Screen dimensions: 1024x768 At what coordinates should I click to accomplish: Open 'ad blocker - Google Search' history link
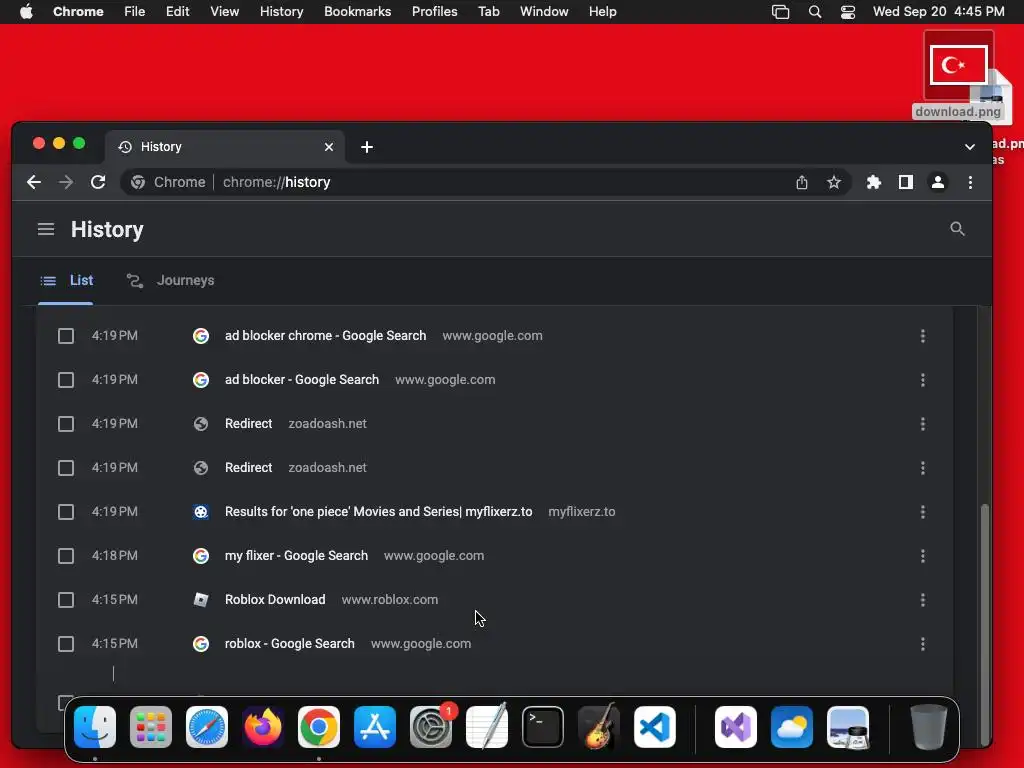click(x=302, y=379)
